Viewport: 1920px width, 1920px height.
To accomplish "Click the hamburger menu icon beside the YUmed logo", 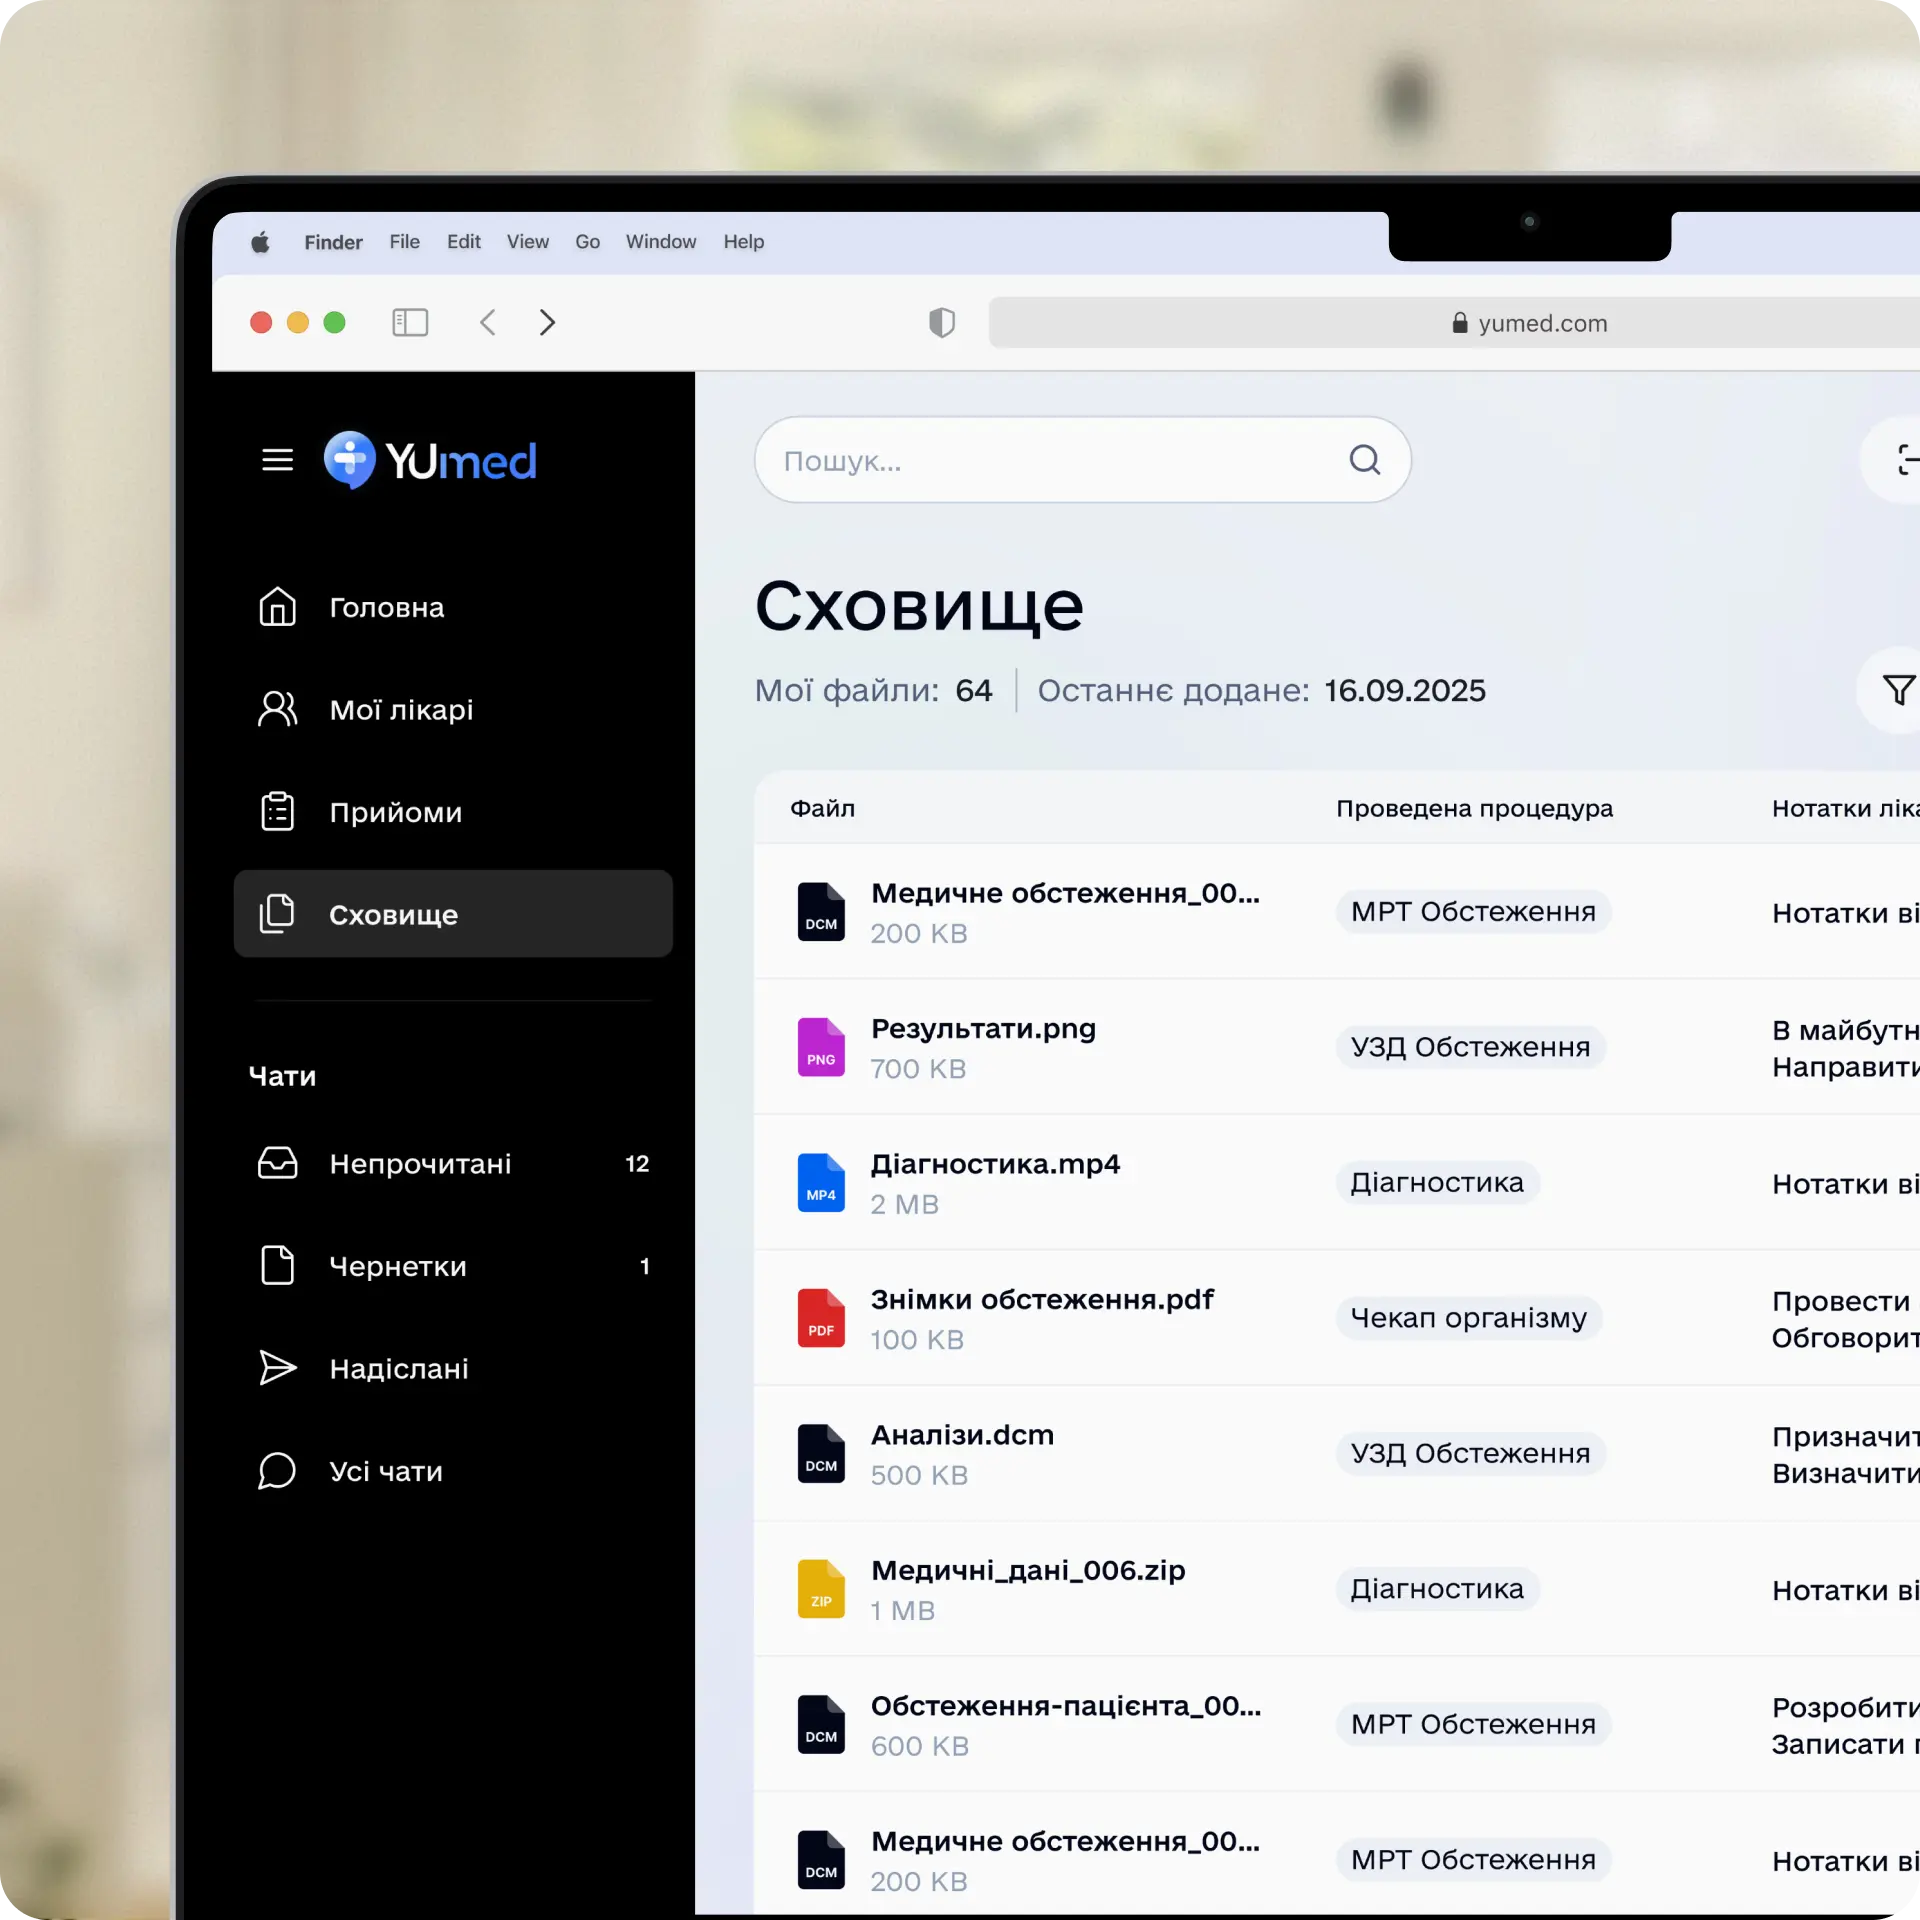I will point(277,460).
